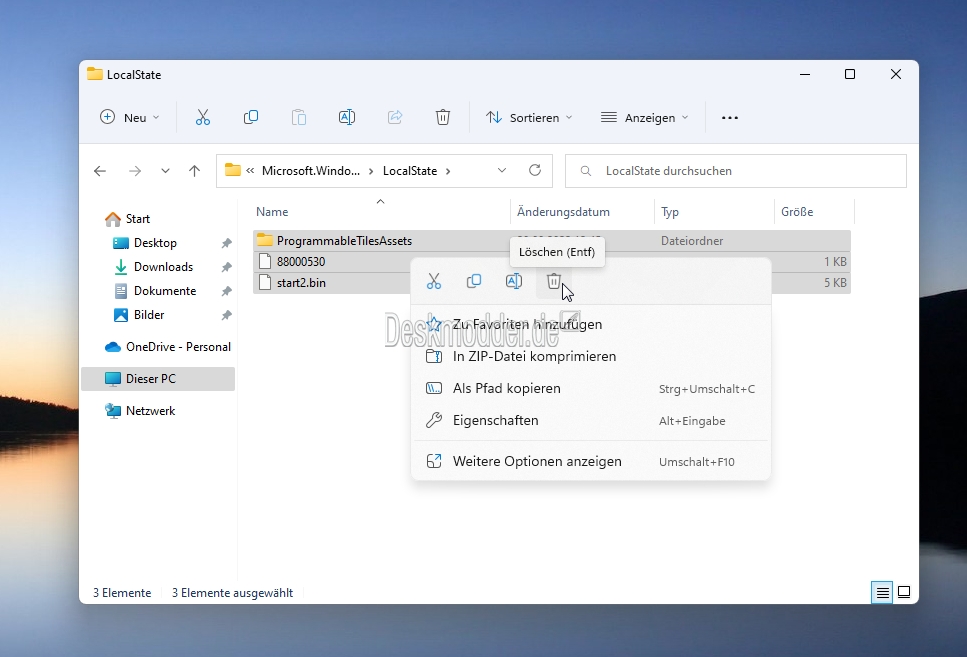Click the Microsoft.Windo... breadcrumb segment
This screenshot has height=657, width=967.
point(311,171)
